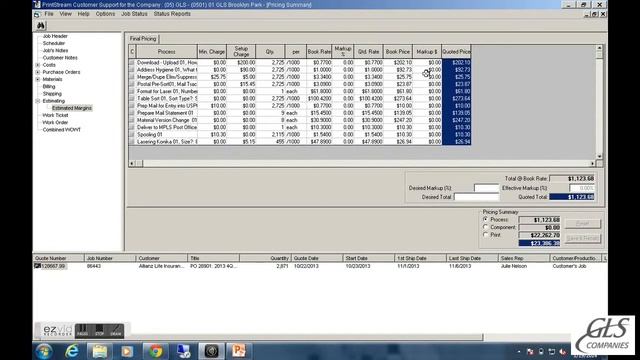640x360 pixels.
Task: Open Work Ticket in the tree
Action: pyautogui.click(x=56, y=115)
